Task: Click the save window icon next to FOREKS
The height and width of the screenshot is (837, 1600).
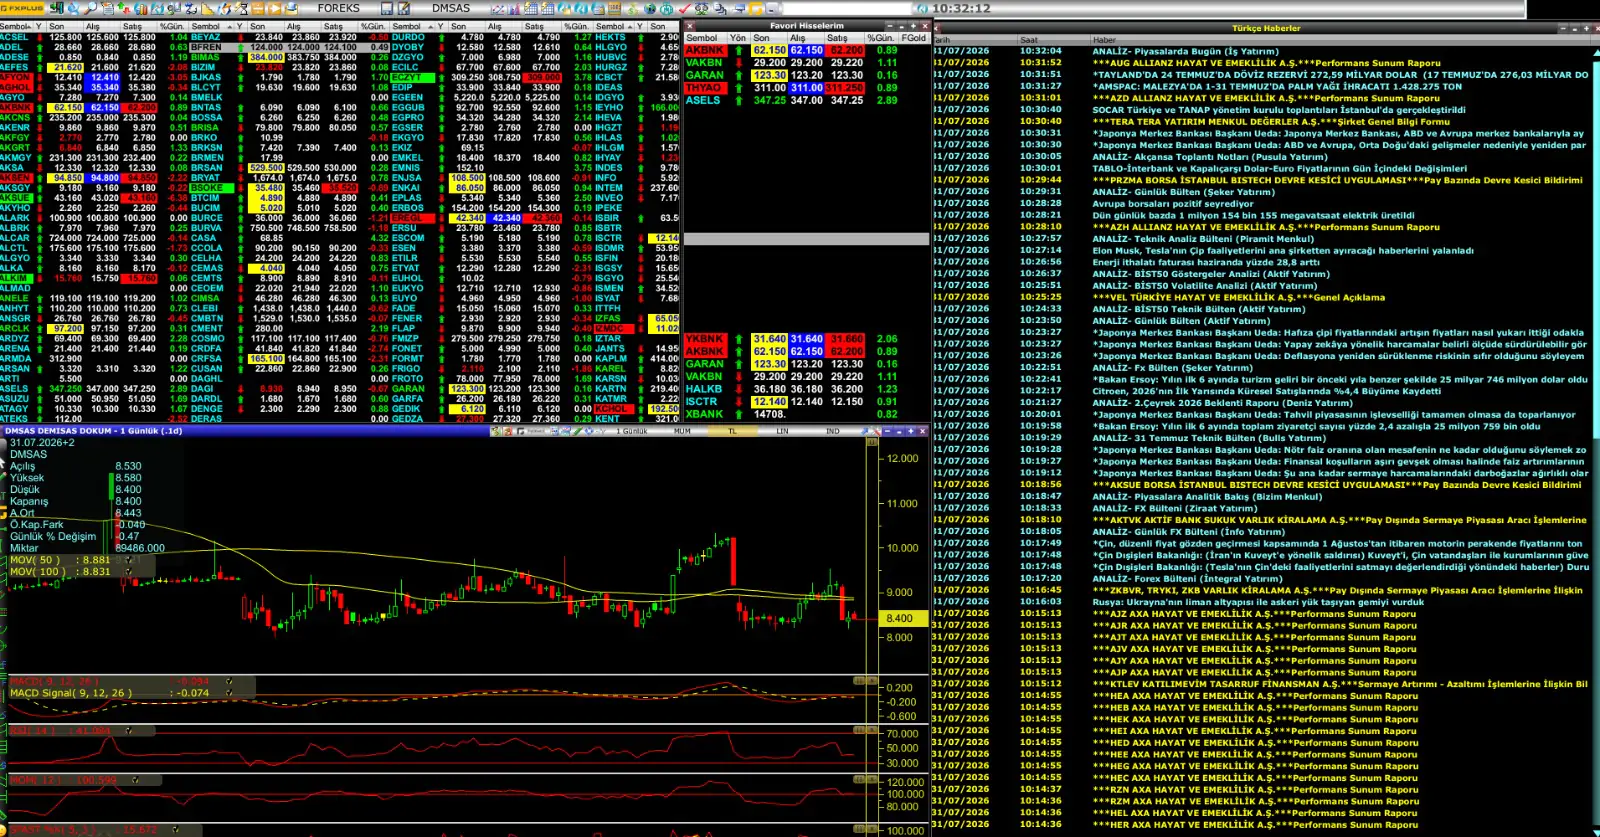Action: (x=386, y=8)
